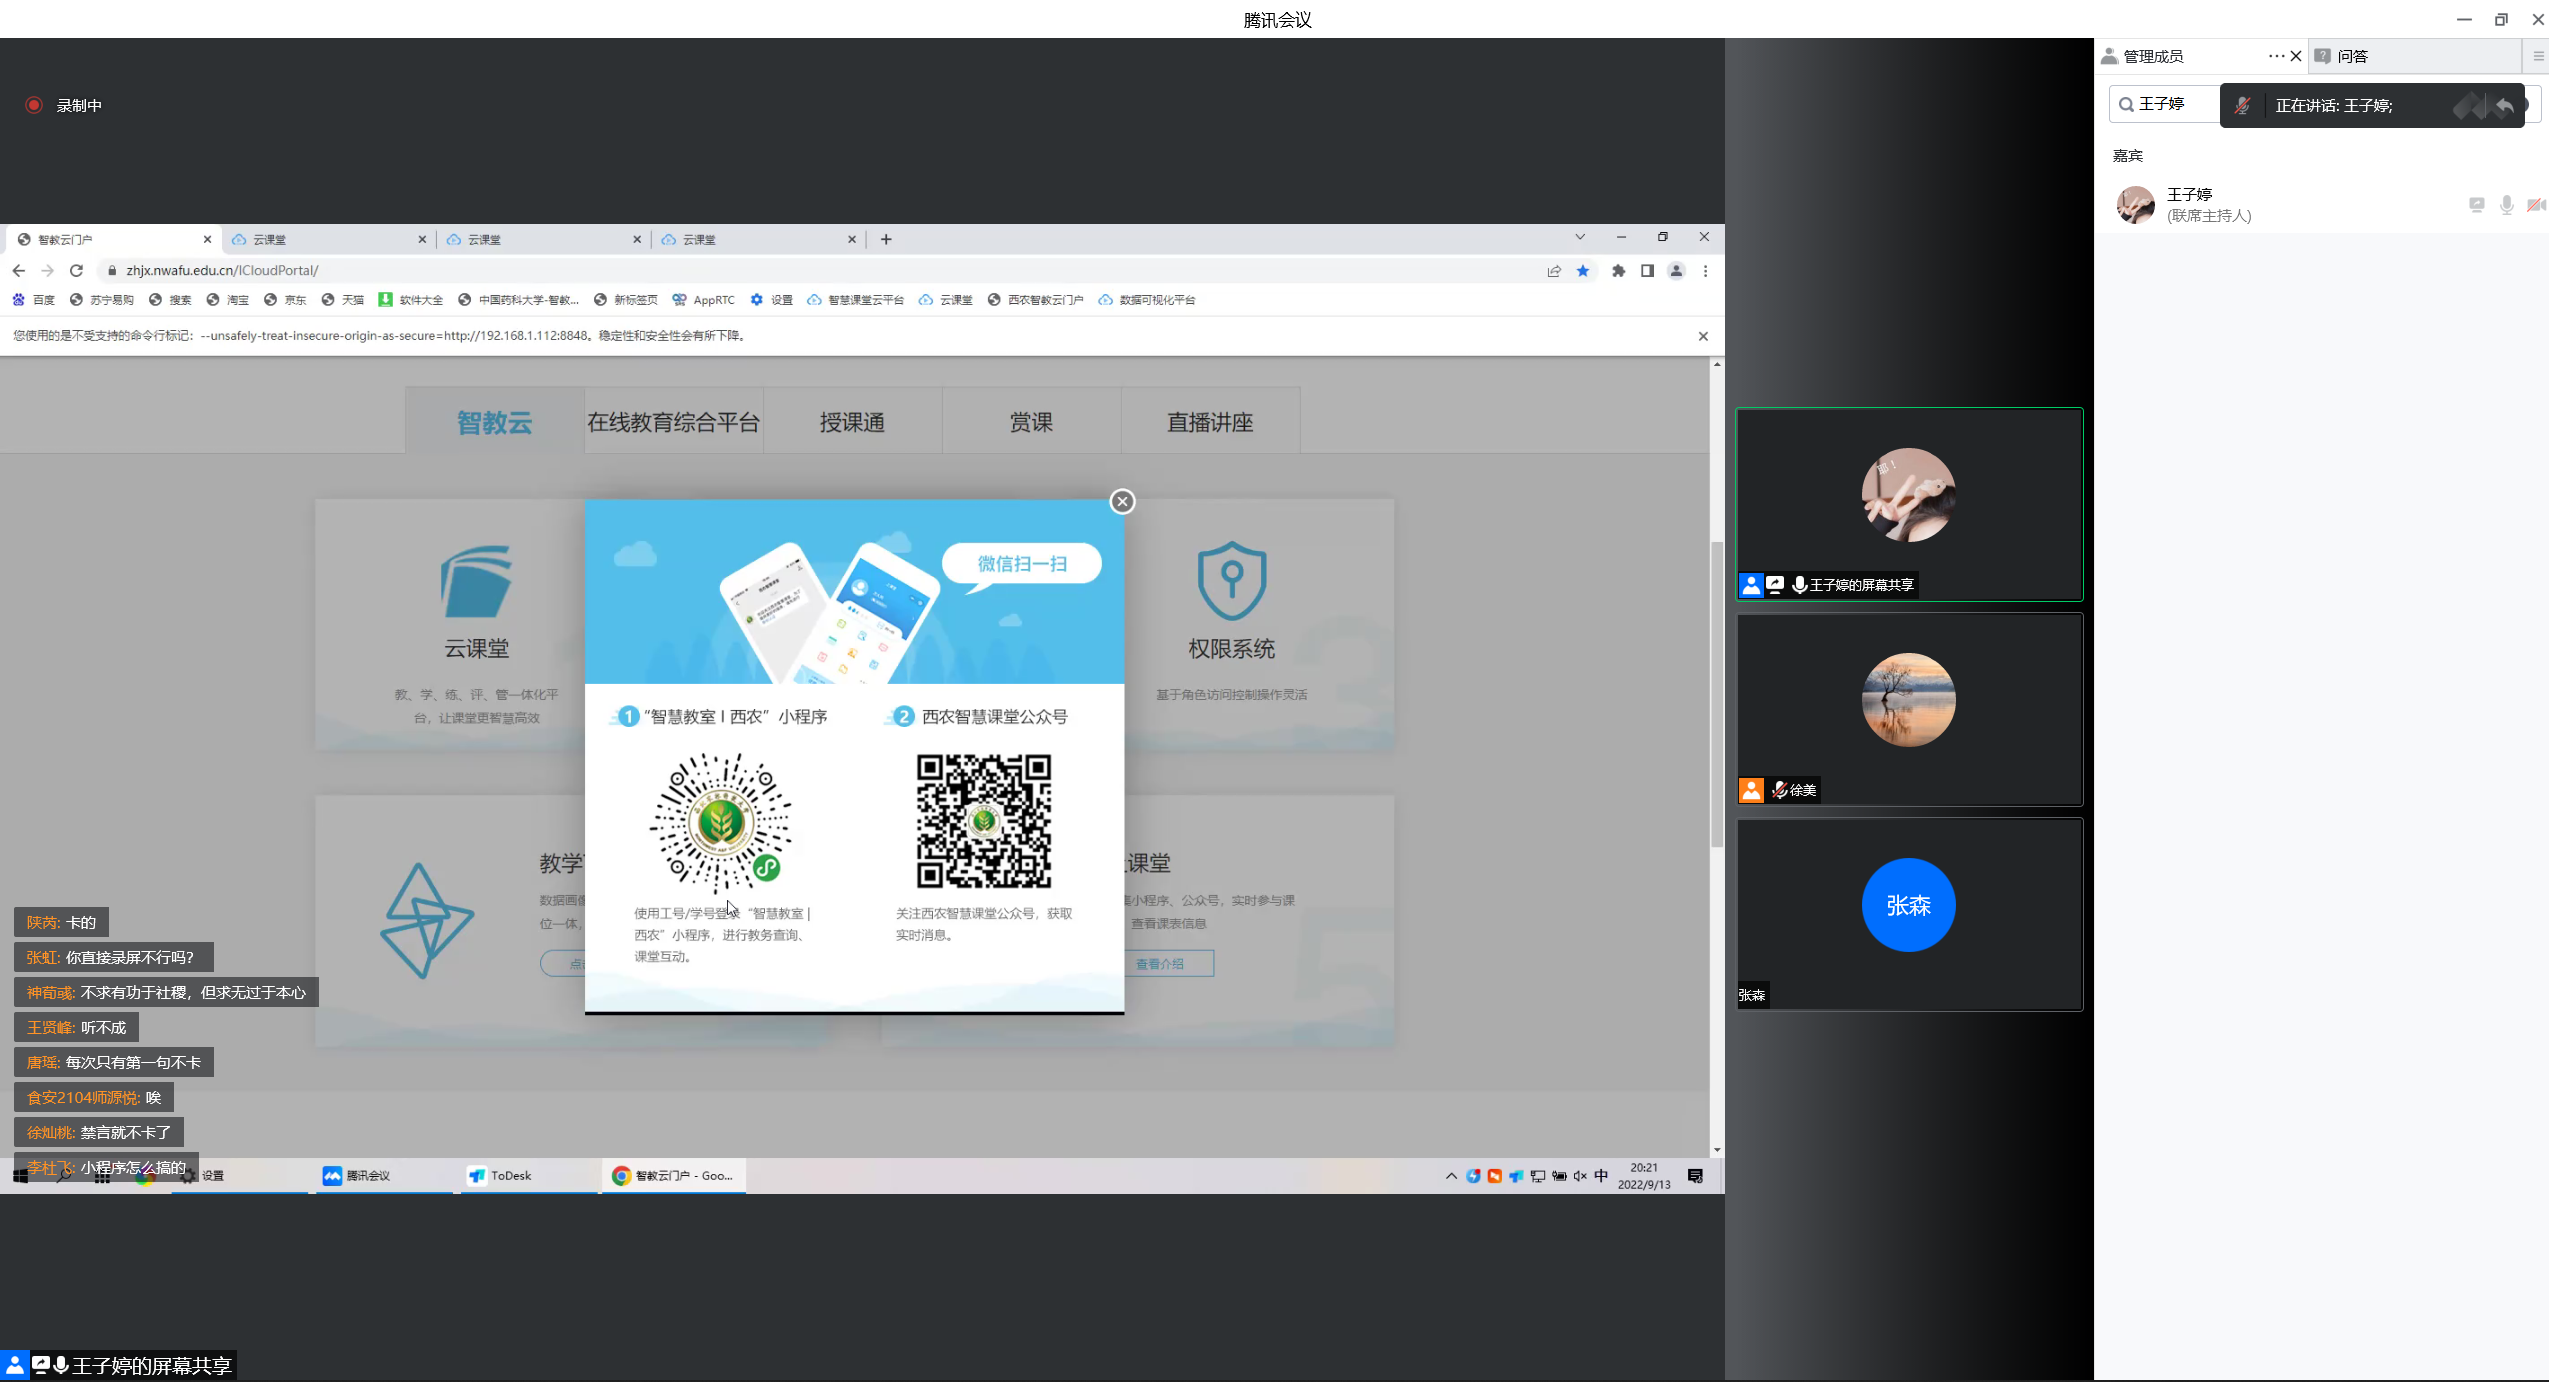Viewport: 2549px width, 1382px height.
Task: Click 王子婷's screen share status icon
Action: [x=2476, y=204]
